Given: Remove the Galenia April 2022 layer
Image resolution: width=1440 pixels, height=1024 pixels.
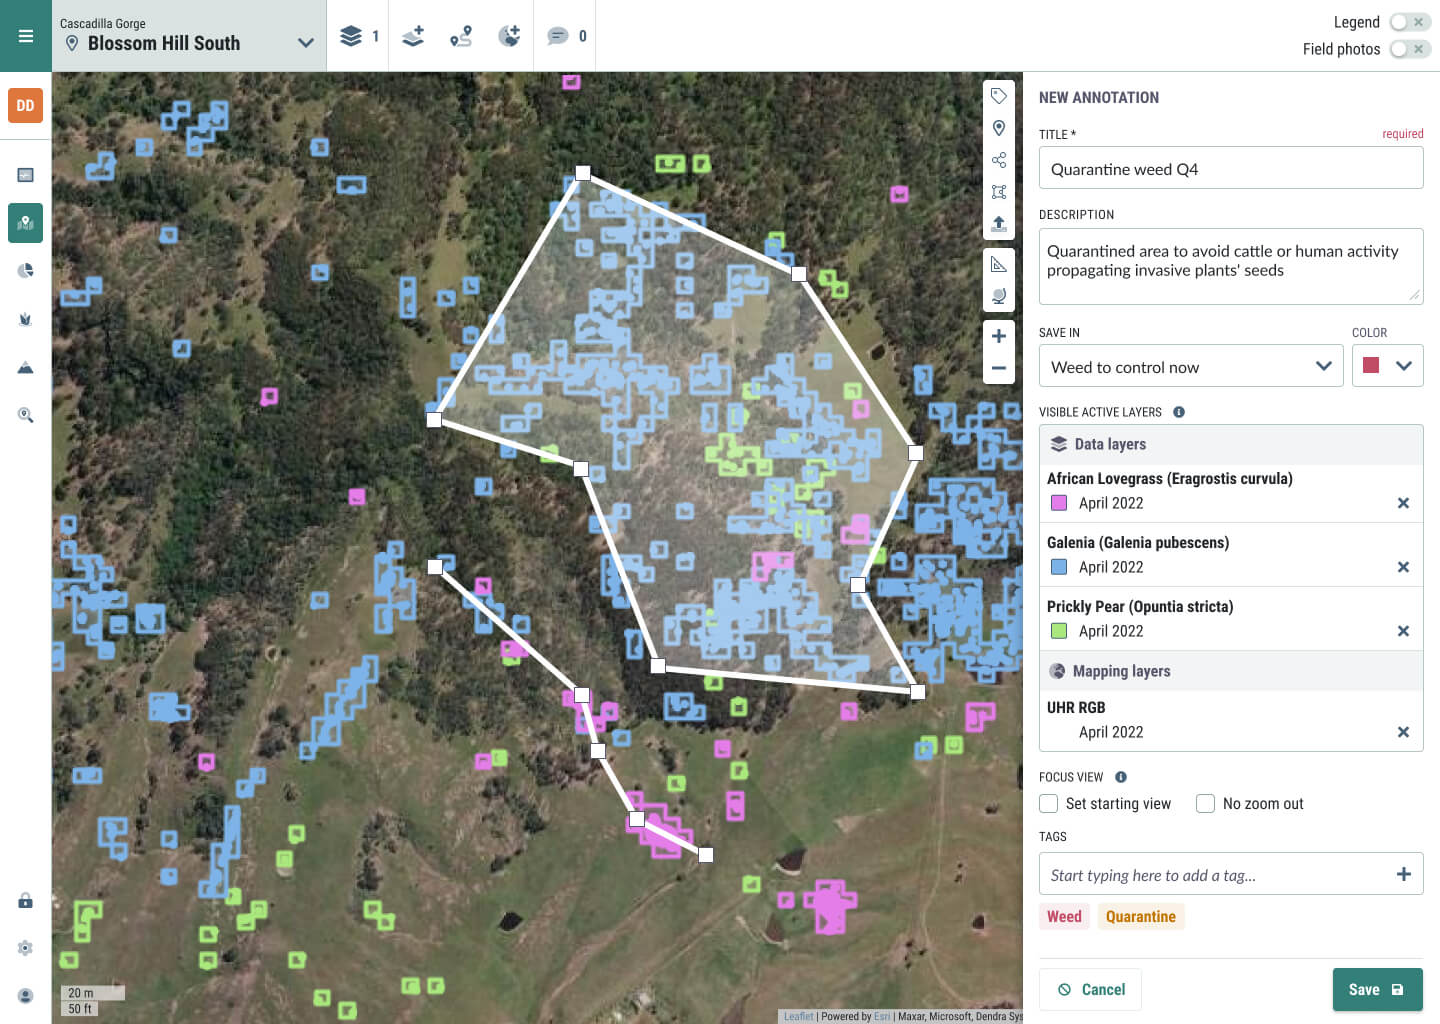Looking at the screenshot, I should 1403,567.
